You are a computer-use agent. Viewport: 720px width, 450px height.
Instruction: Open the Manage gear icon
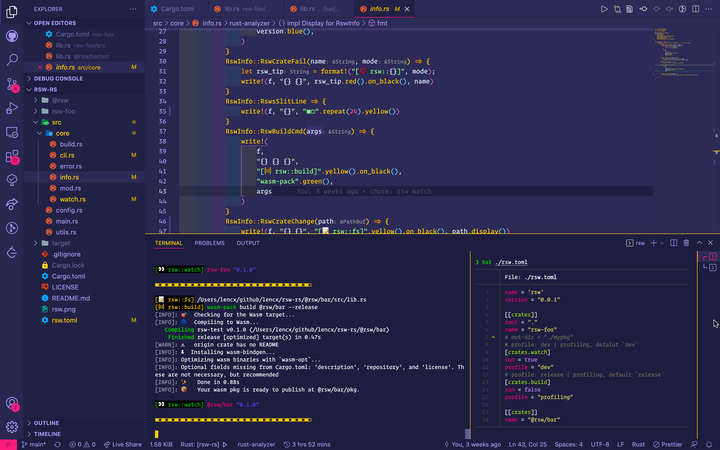(x=12, y=428)
